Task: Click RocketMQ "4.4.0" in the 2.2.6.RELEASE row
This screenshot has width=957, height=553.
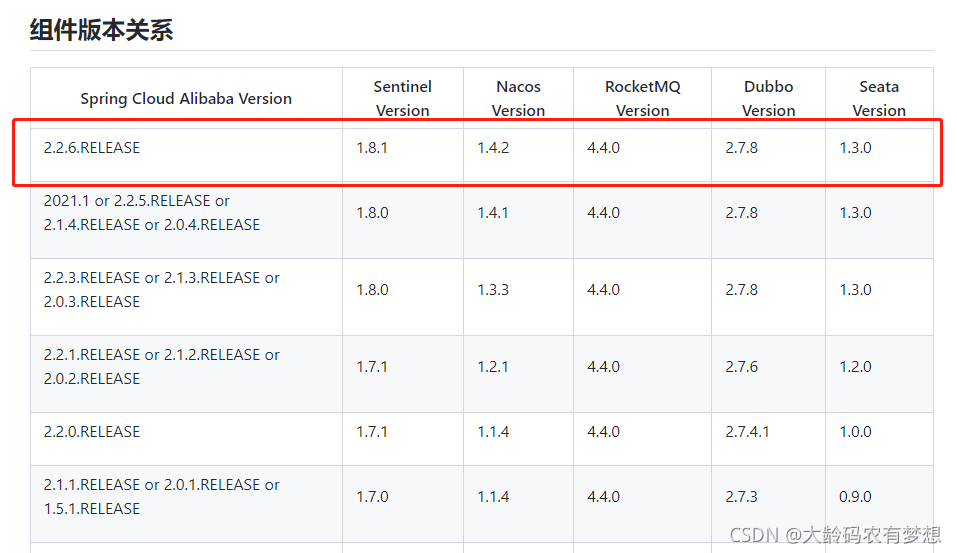Action: point(603,148)
